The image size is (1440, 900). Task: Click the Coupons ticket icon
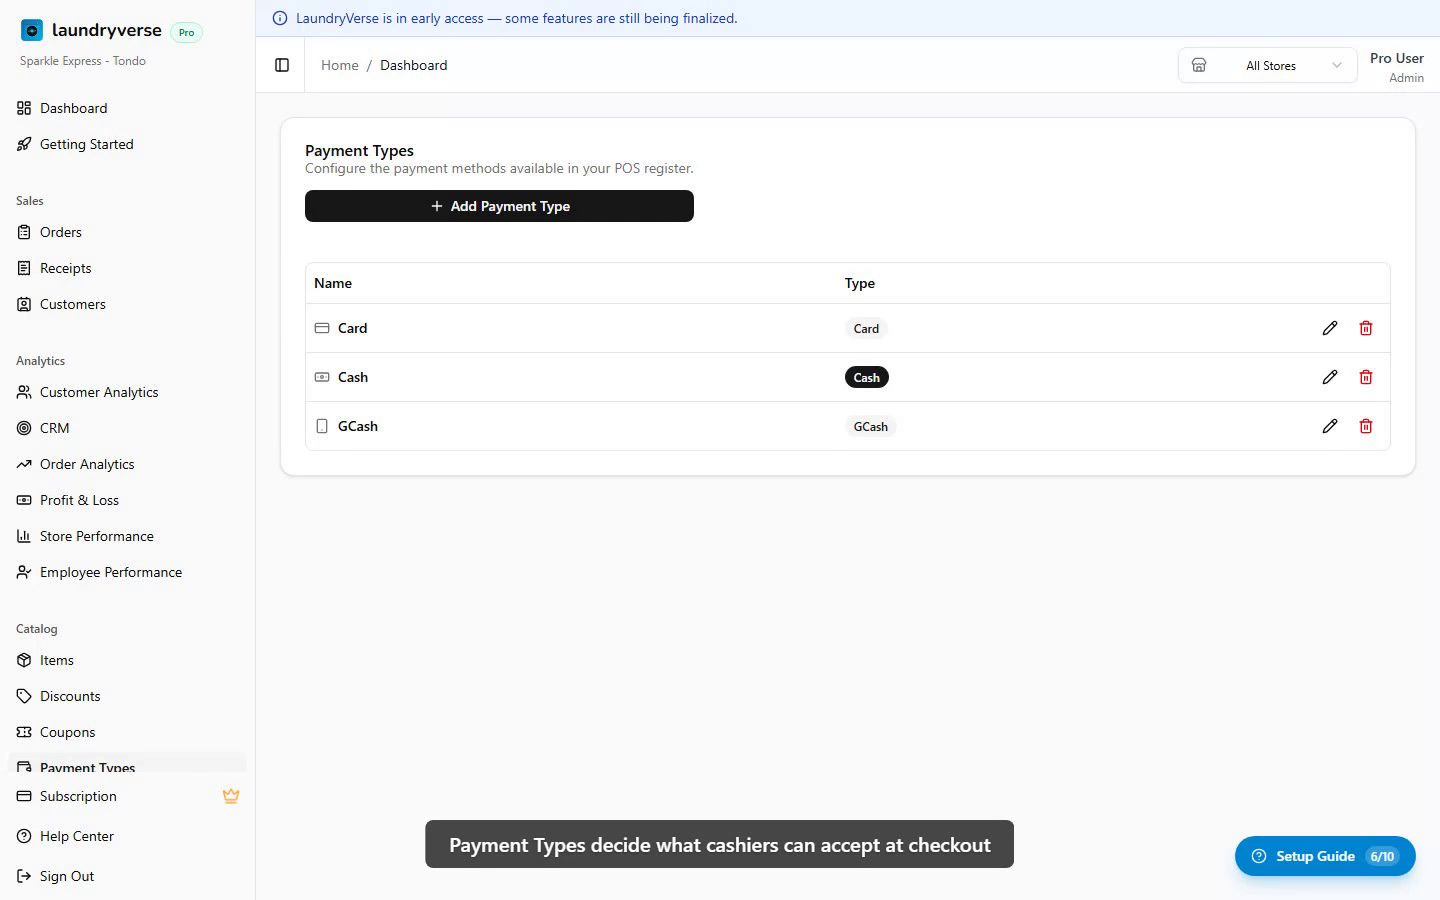[x=24, y=732]
